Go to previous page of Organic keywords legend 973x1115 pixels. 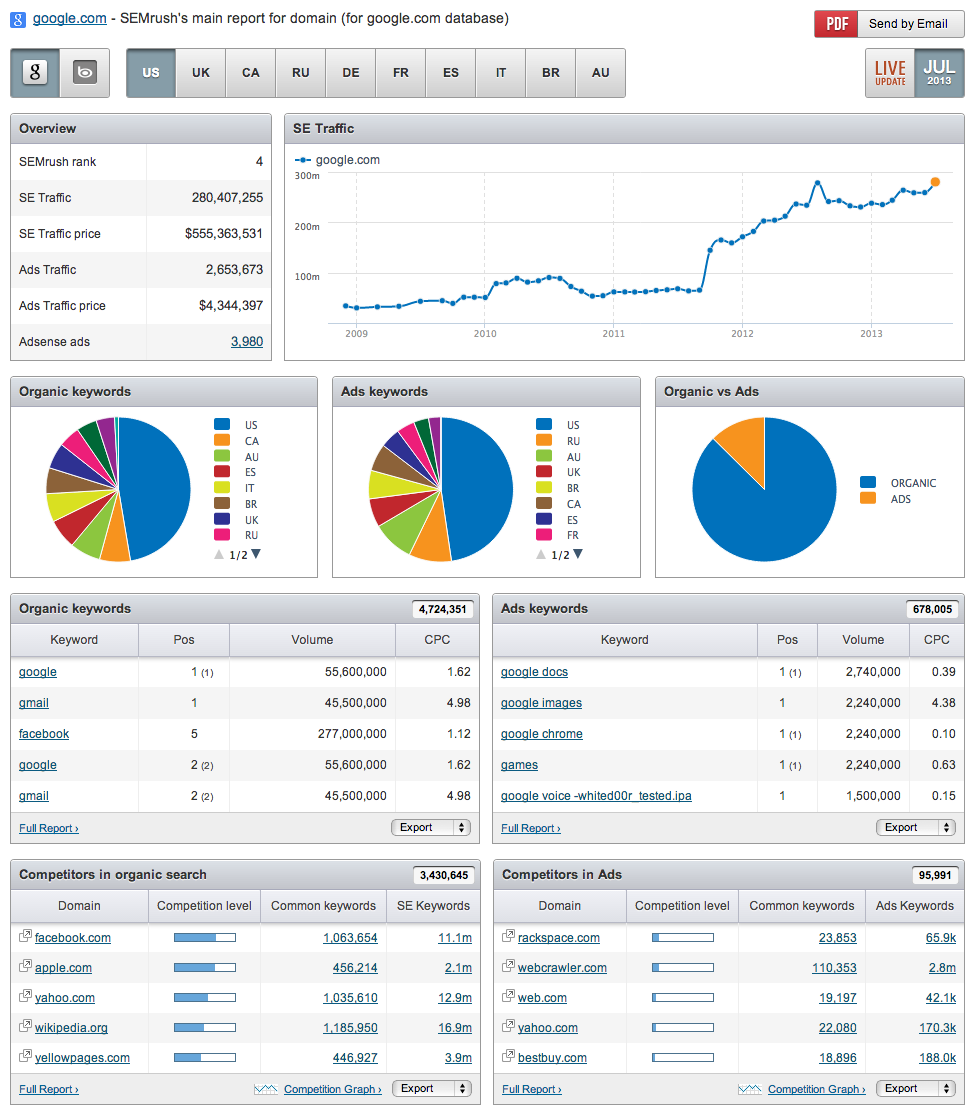pos(219,554)
